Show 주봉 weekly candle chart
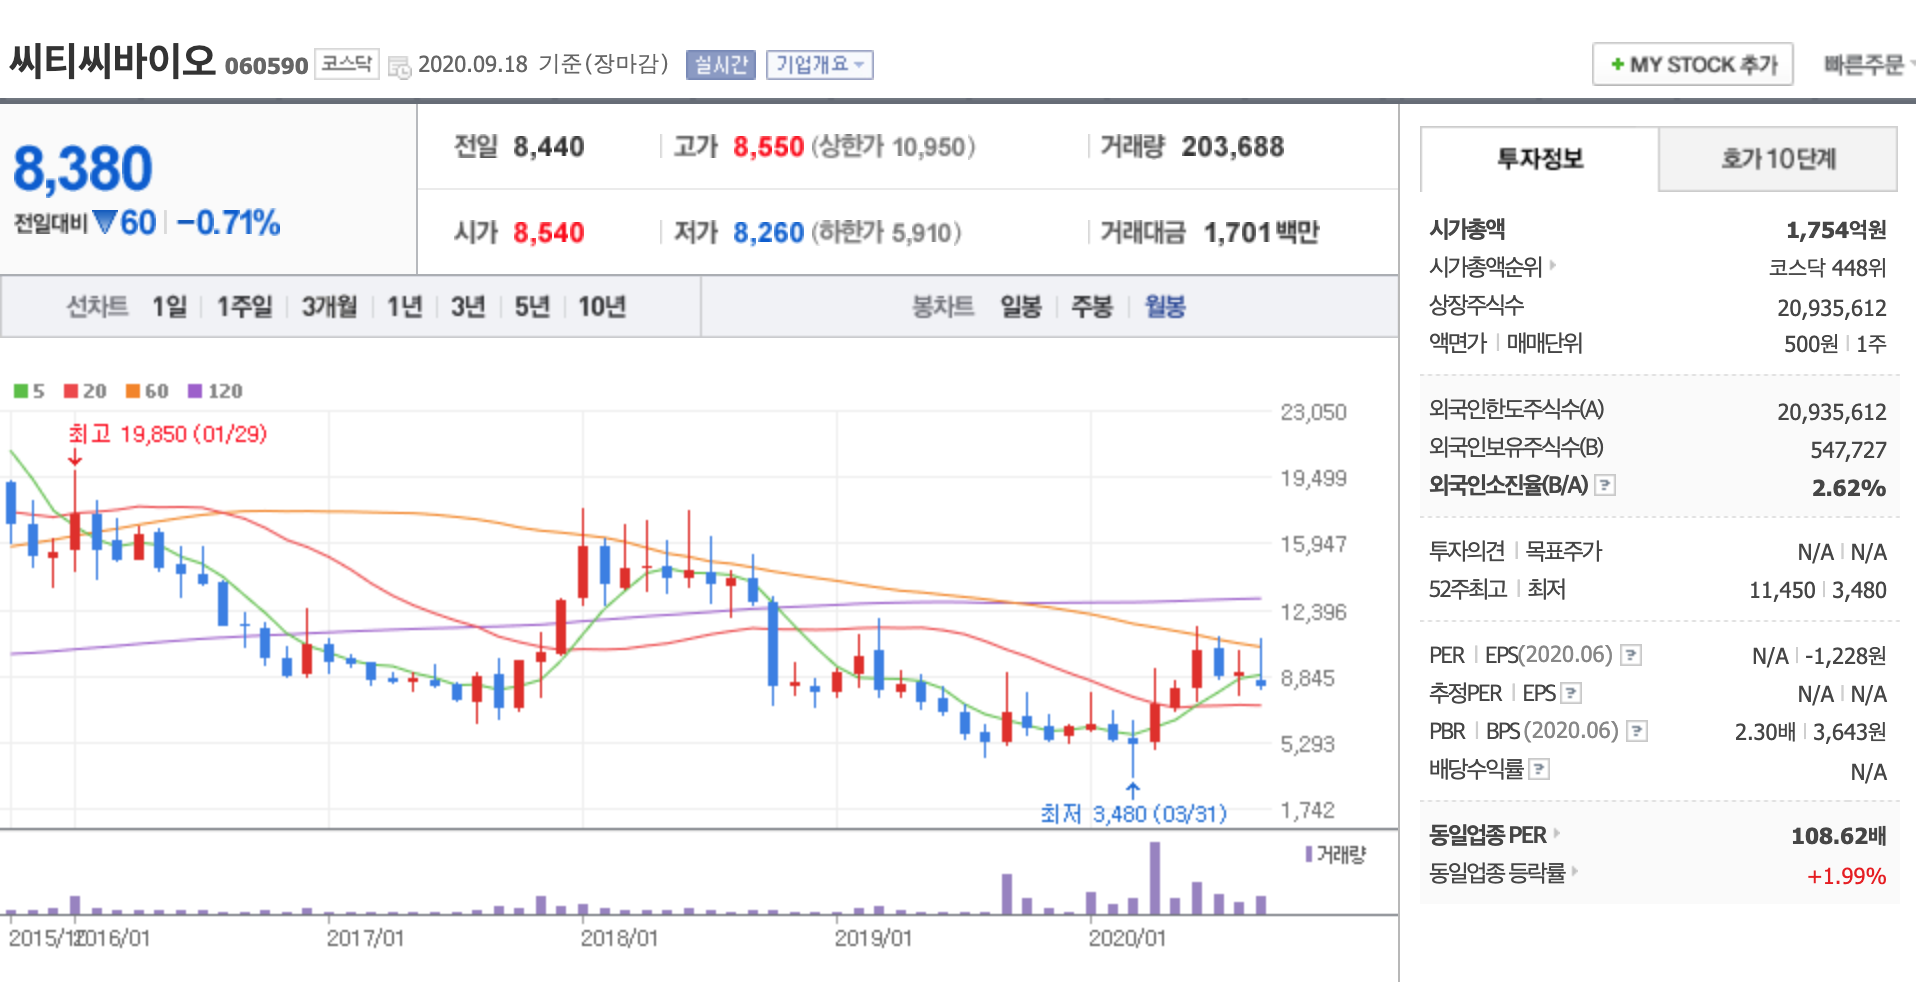The width and height of the screenshot is (1916, 982). pyautogui.click(x=1091, y=306)
